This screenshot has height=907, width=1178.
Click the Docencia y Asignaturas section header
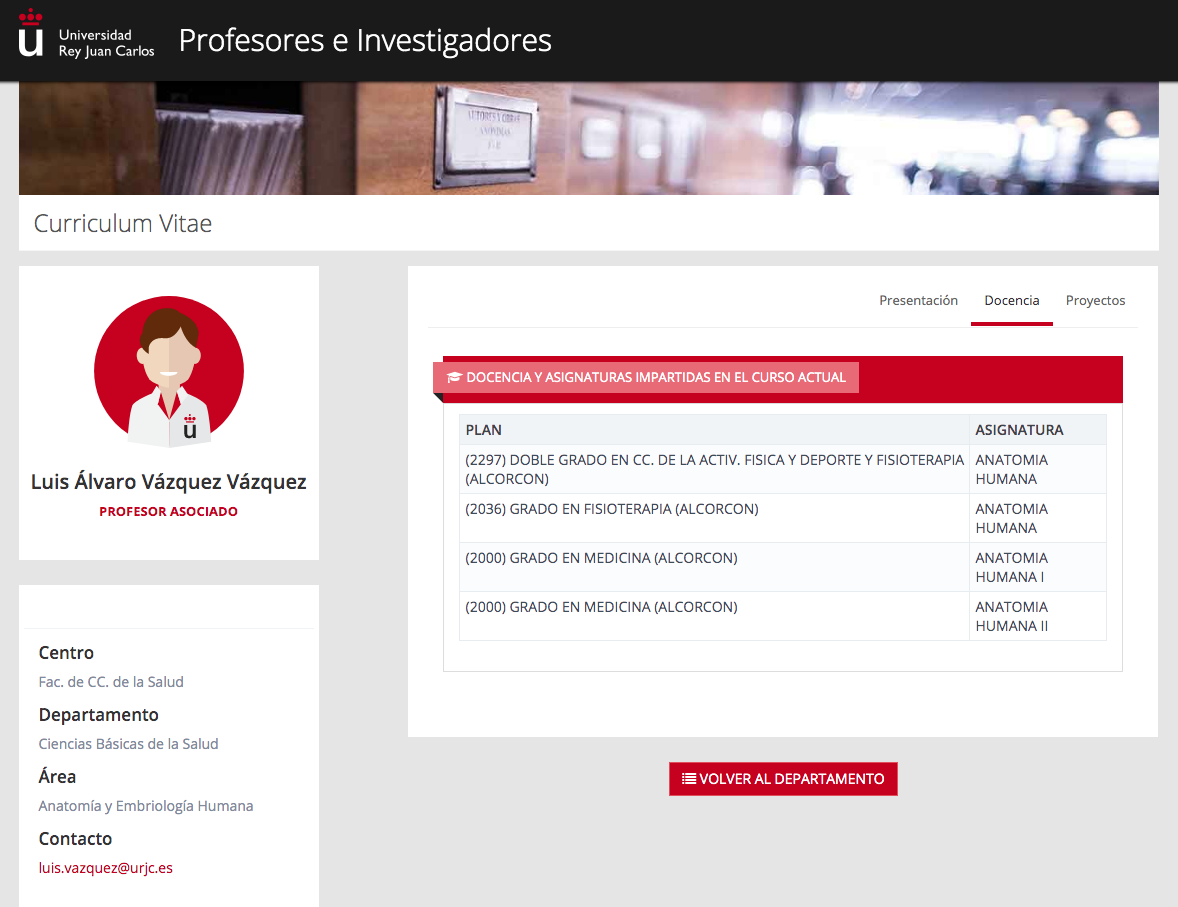coord(655,378)
